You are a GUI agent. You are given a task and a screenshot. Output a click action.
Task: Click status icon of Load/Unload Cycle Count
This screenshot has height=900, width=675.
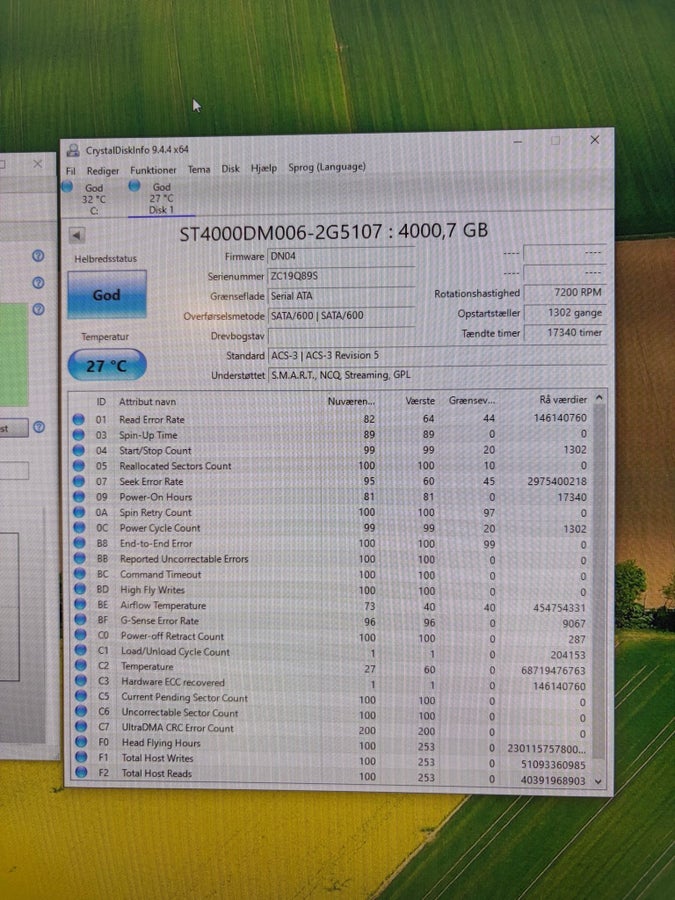[x=80, y=650]
